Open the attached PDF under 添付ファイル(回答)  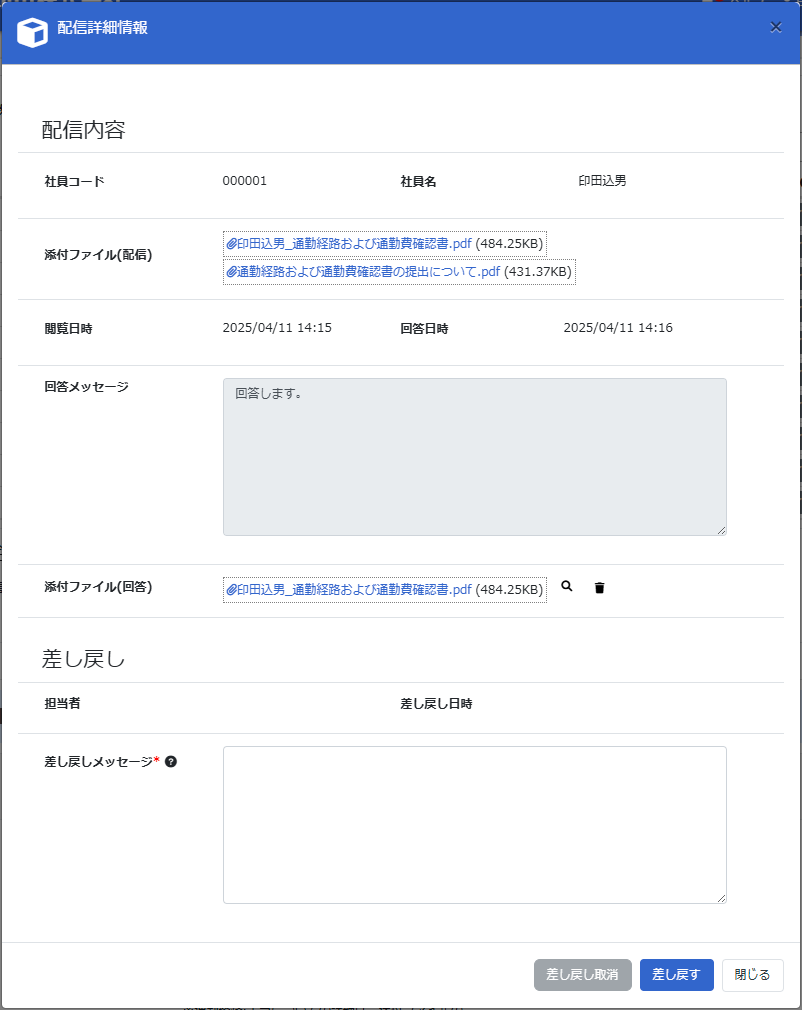354,590
